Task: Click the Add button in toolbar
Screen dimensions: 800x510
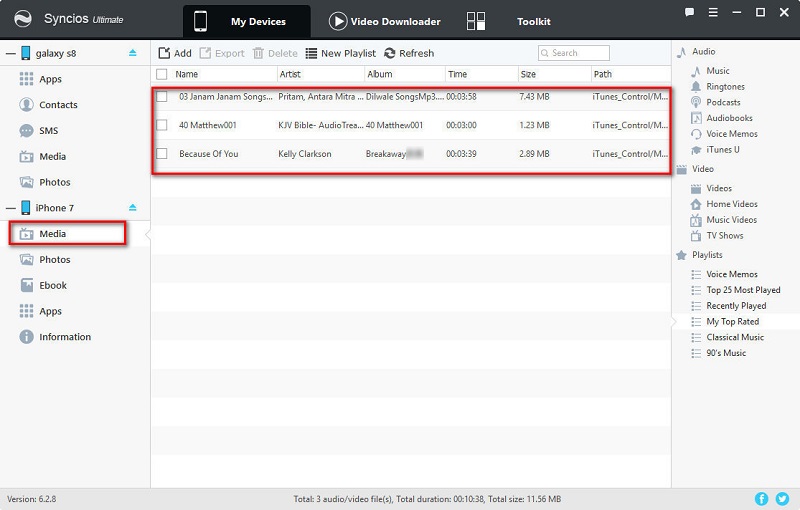Action: click(175, 53)
